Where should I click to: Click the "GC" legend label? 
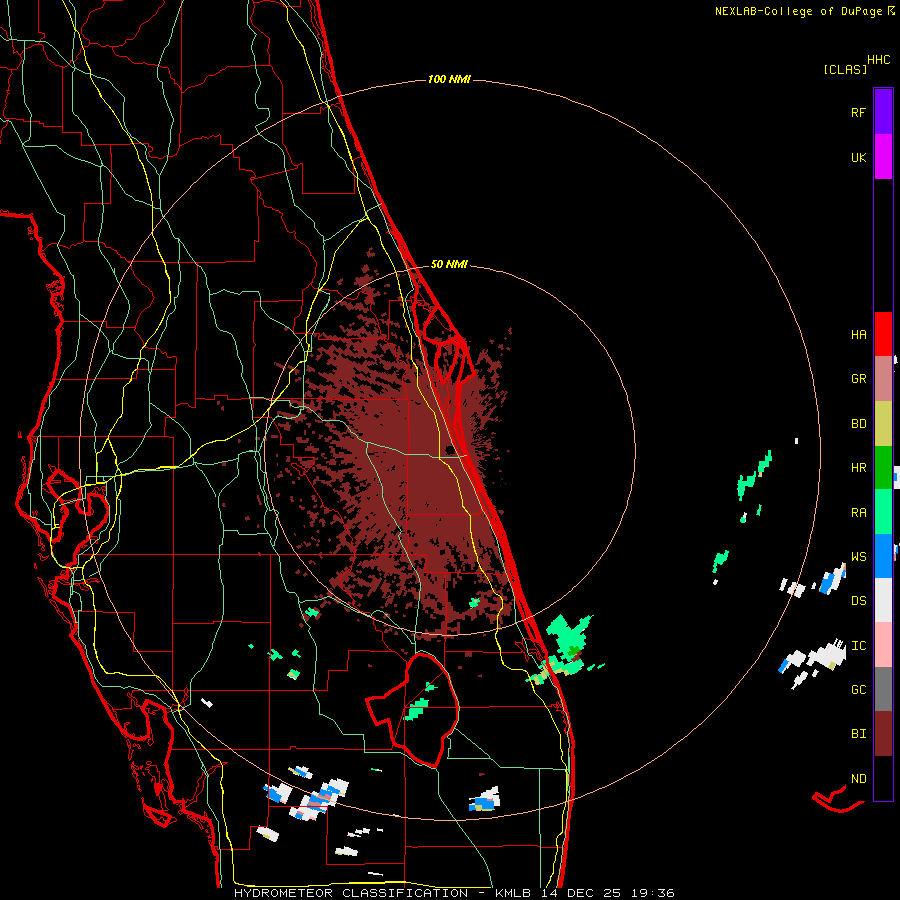pos(858,690)
